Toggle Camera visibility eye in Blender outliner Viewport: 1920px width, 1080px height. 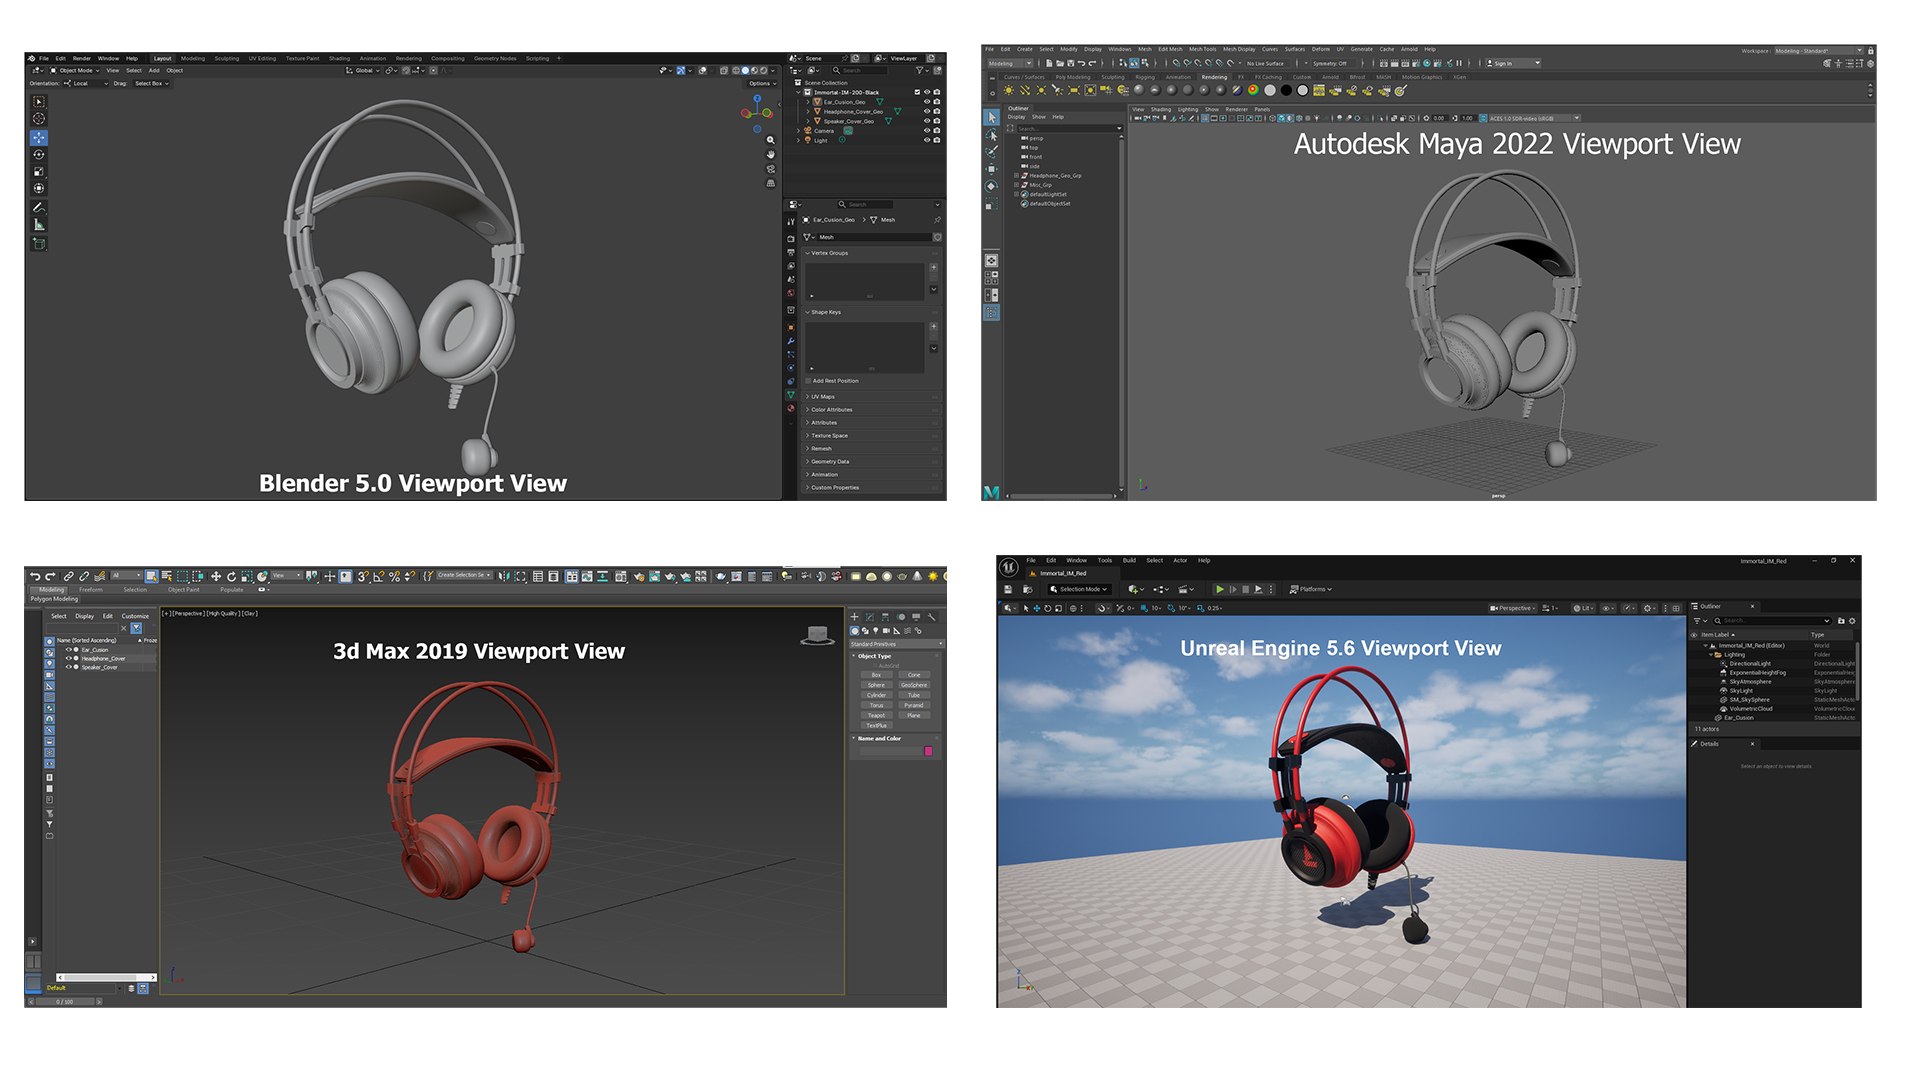(x=927, y=131)
